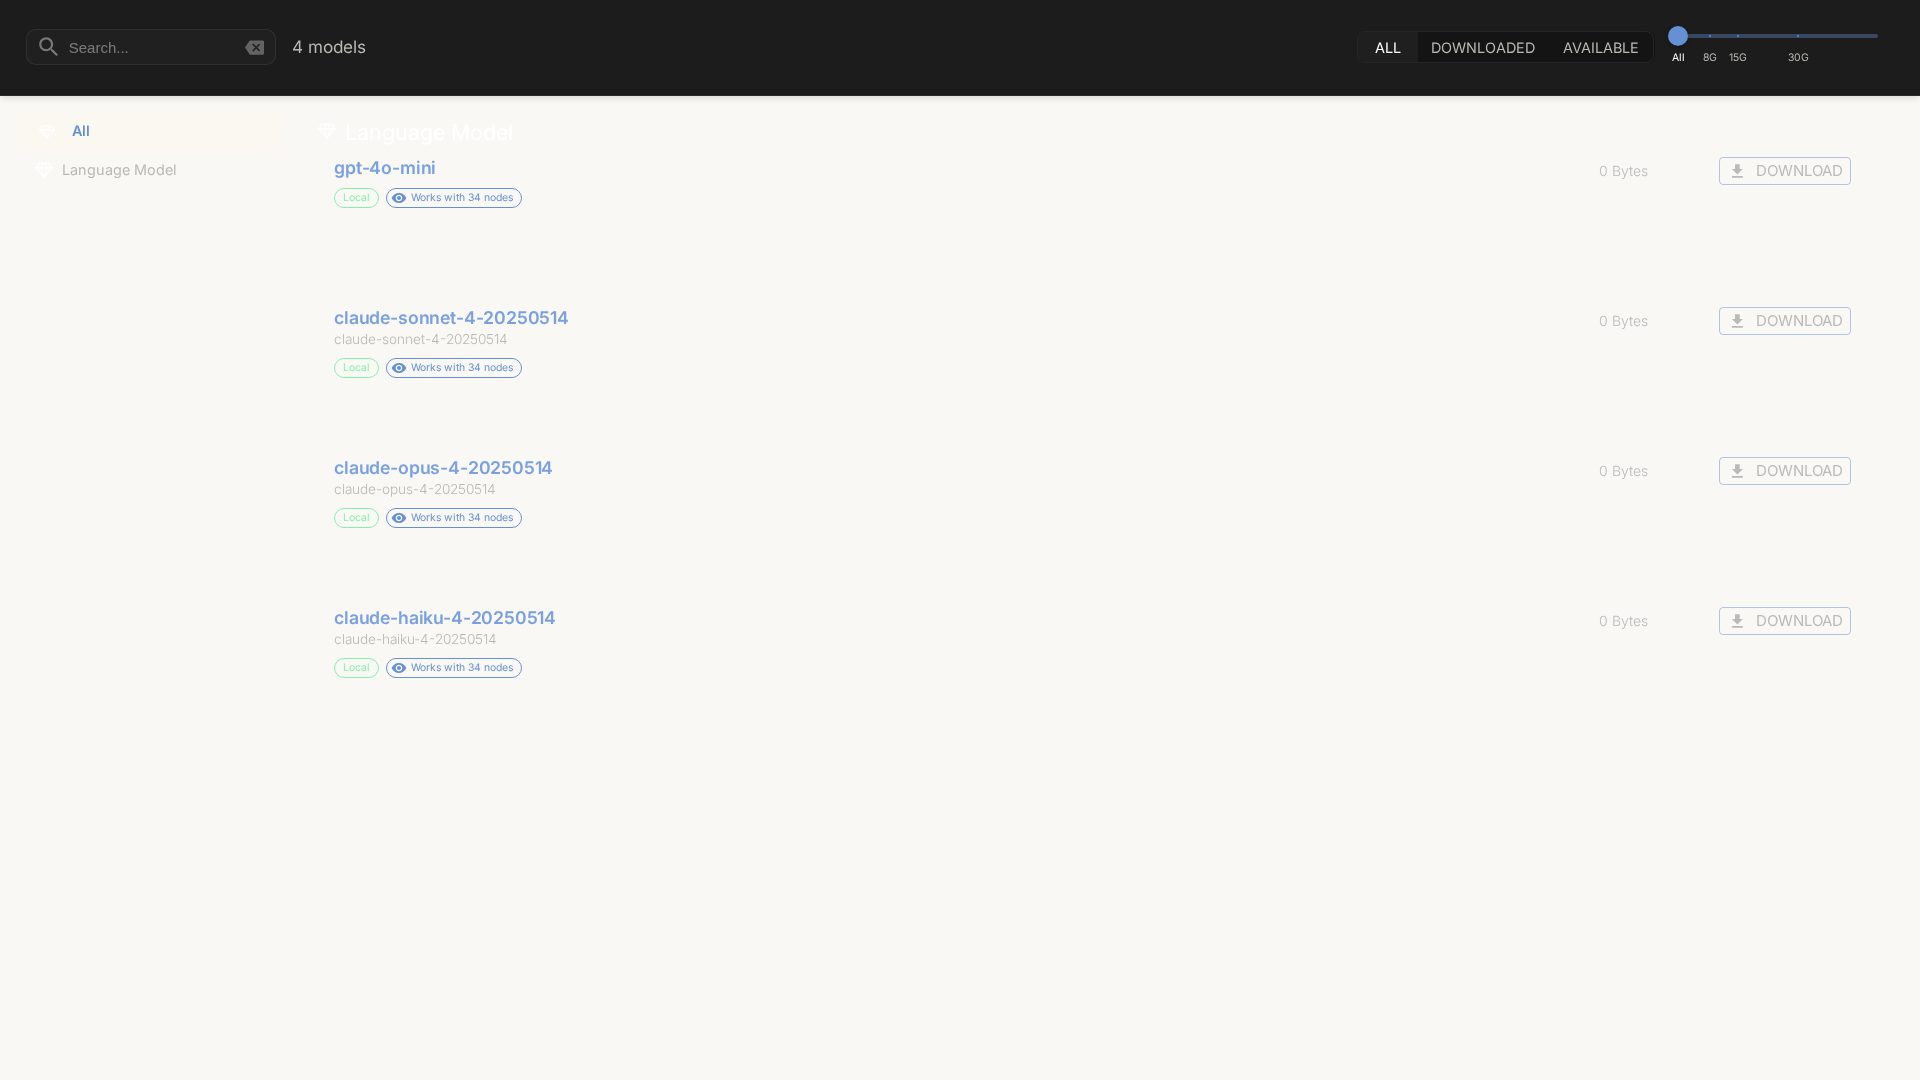Screen dimensions: 1920x1080
Task: Click the search magnifier icon
Action: pyautogui.click(x=48, y=46)
